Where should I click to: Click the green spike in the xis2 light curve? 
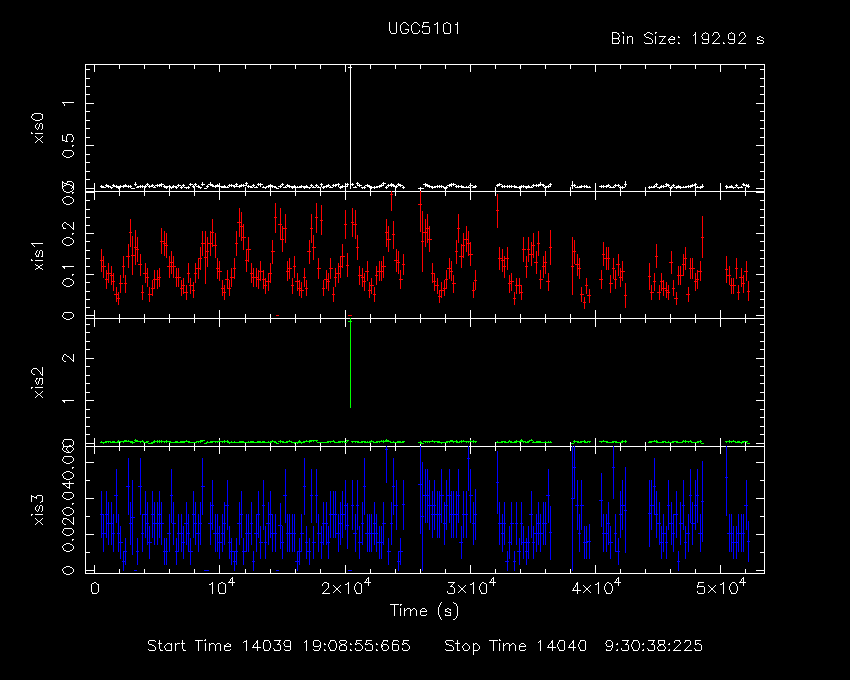point(350,364)
